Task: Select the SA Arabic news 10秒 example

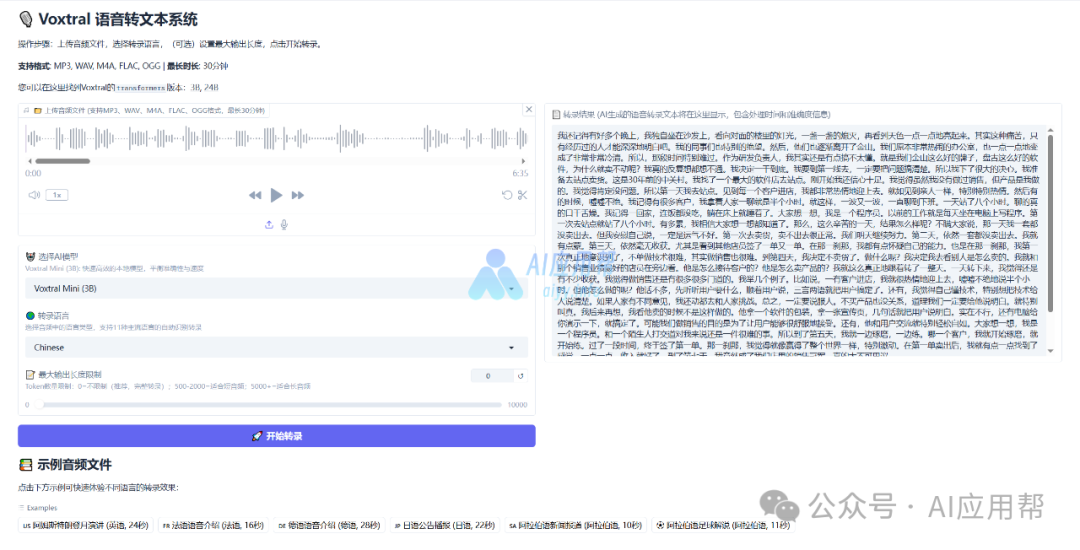Action: click(576, 525)
